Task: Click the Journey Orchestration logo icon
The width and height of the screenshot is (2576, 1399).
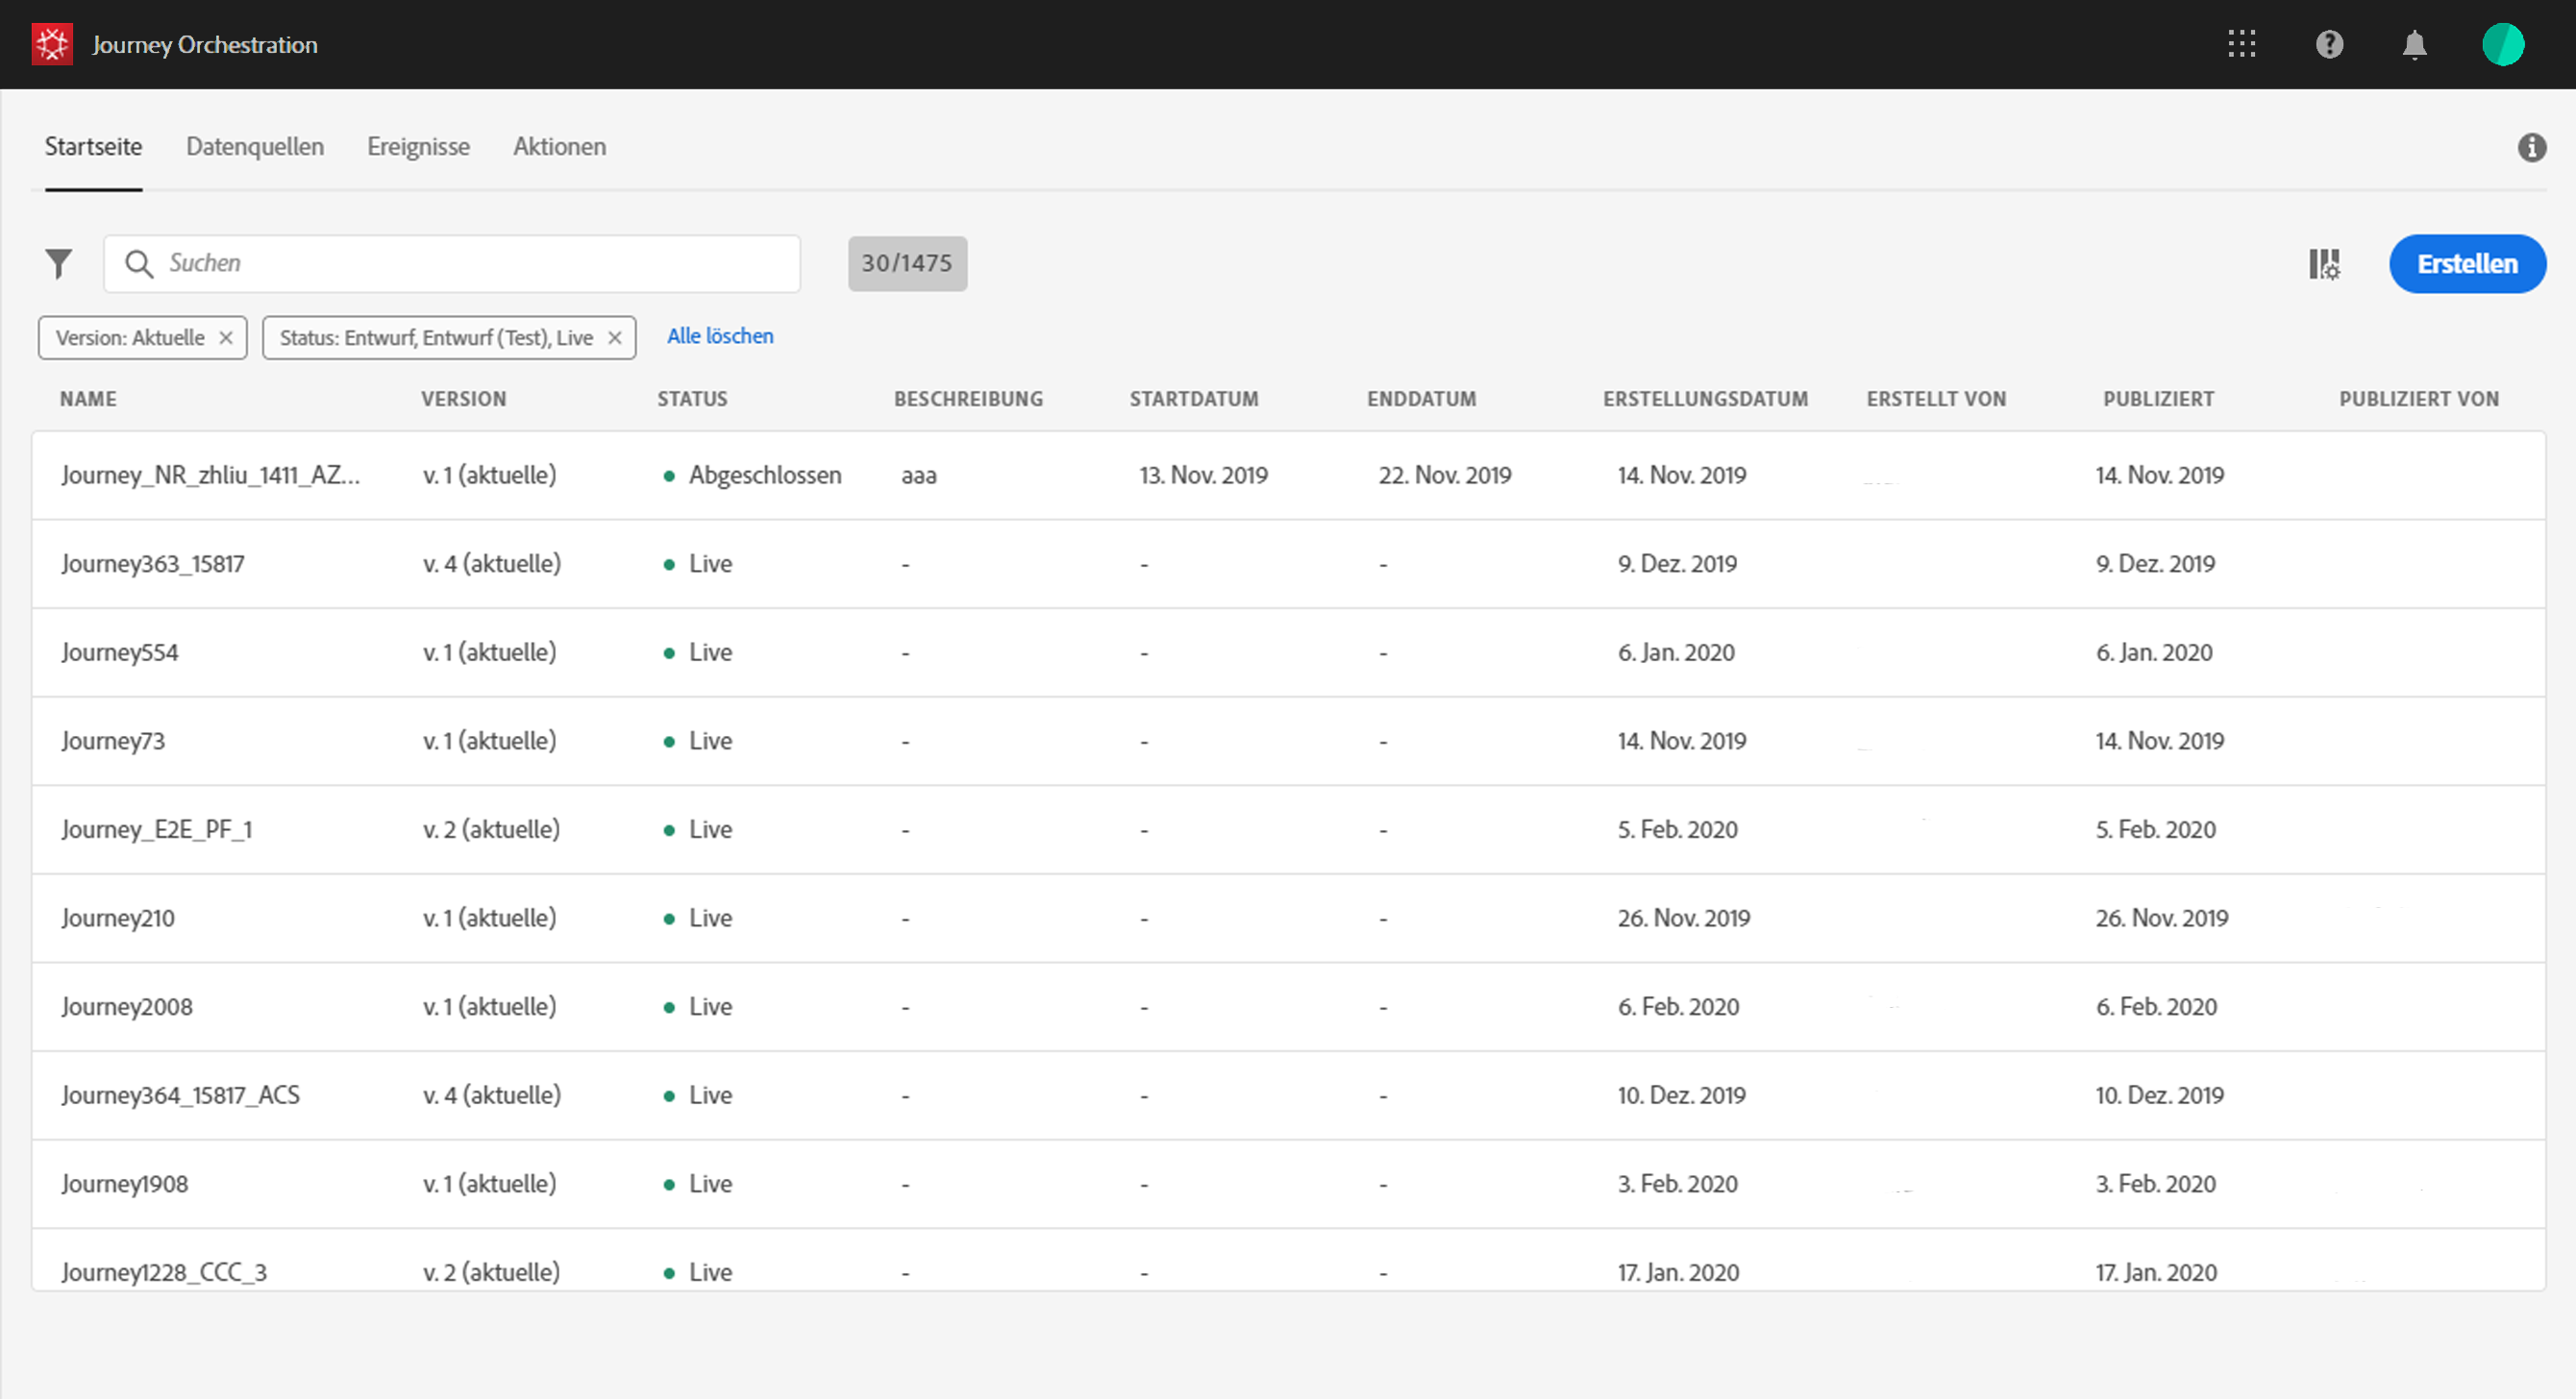Action: click(52, 45)
